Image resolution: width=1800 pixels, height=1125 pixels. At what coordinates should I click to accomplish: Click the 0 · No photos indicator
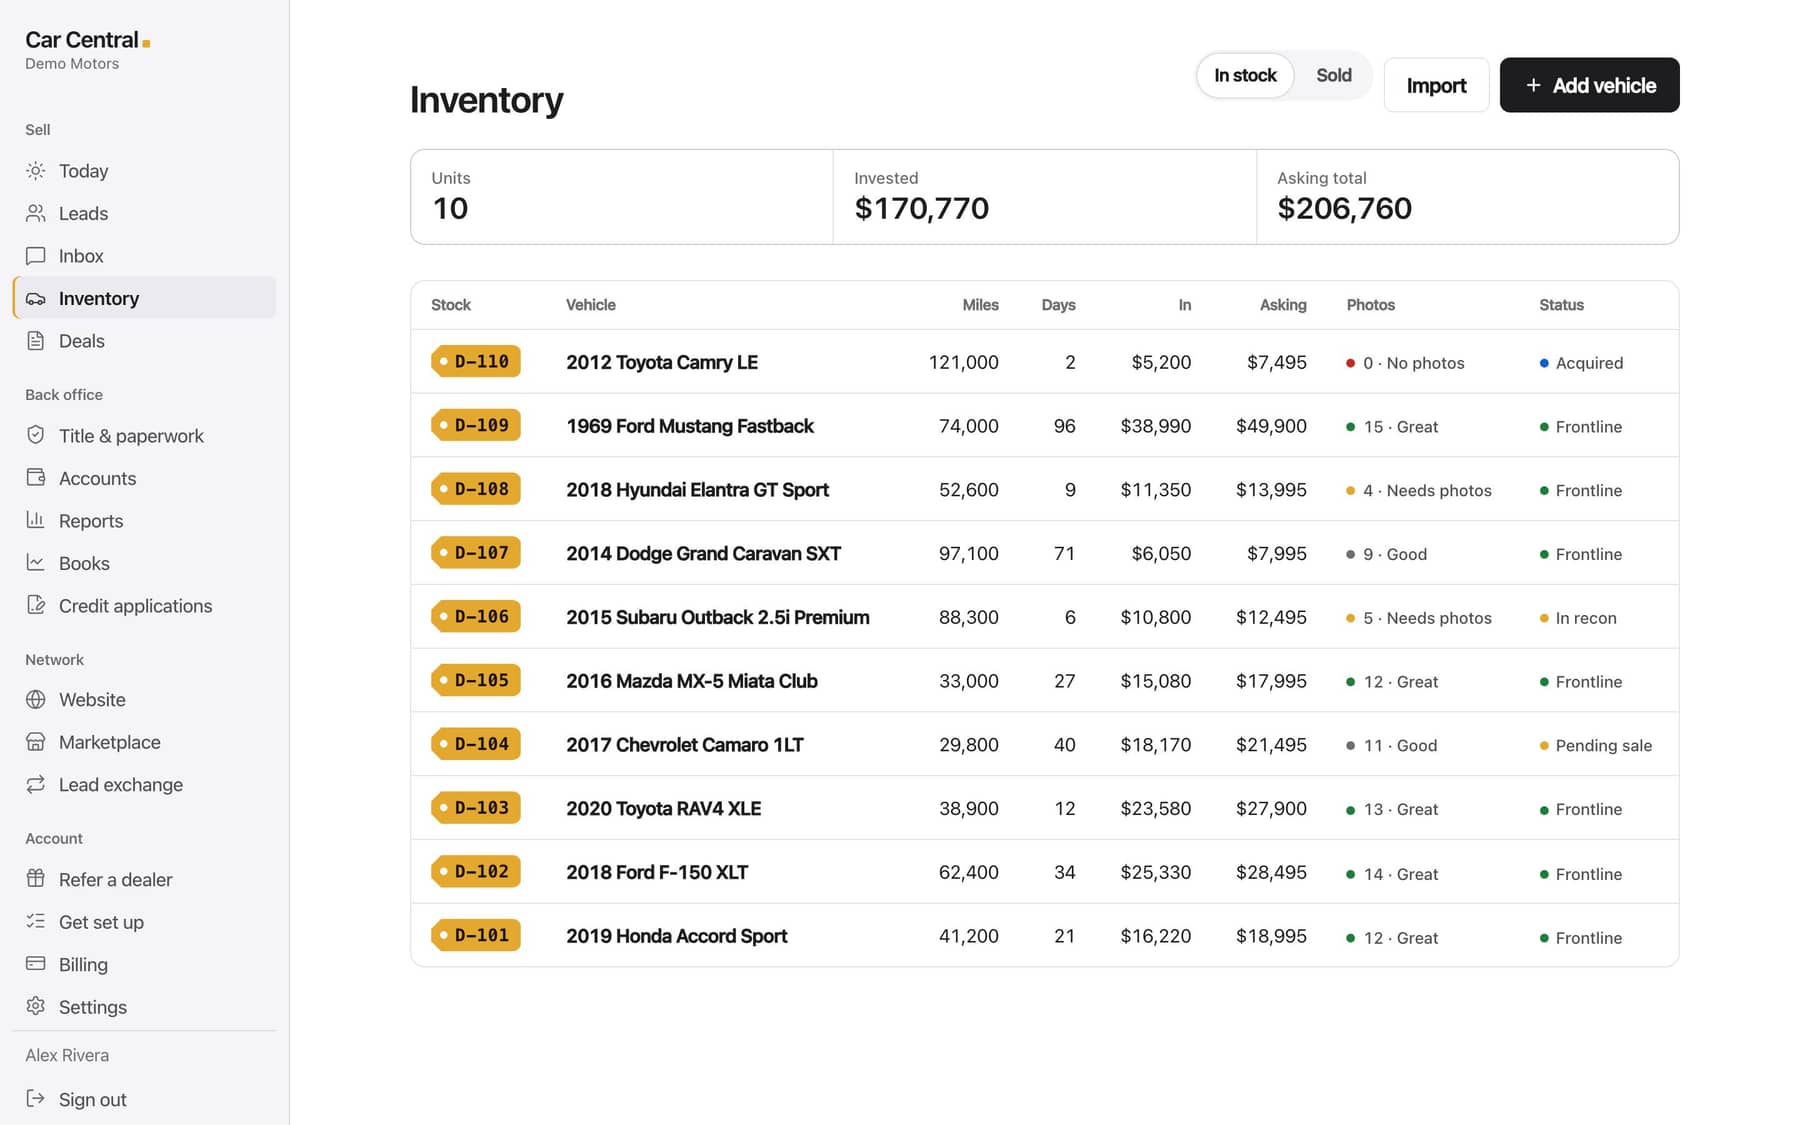coord(1405,363)
